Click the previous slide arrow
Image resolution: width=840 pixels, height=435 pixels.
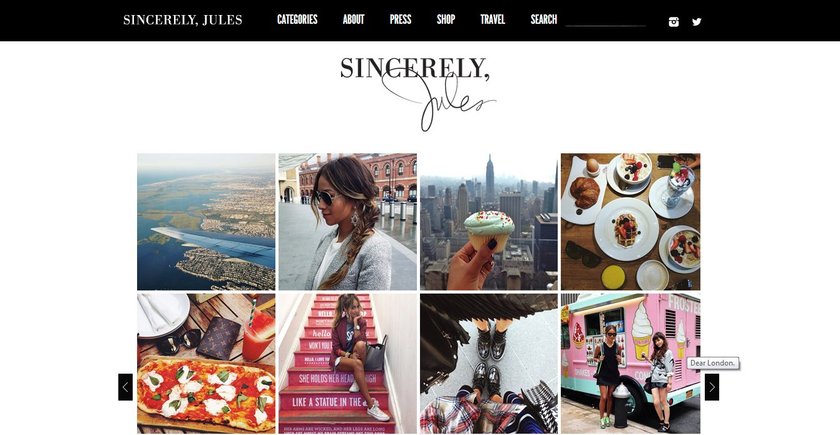click(125, 387)
